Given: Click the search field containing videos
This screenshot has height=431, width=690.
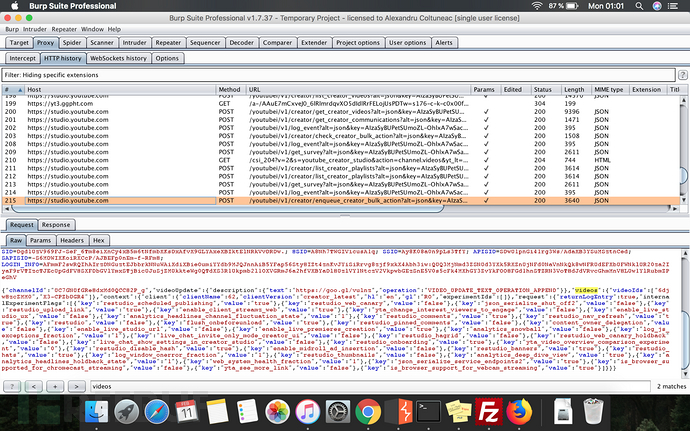Looking at the screenshot, I should 370,387.
